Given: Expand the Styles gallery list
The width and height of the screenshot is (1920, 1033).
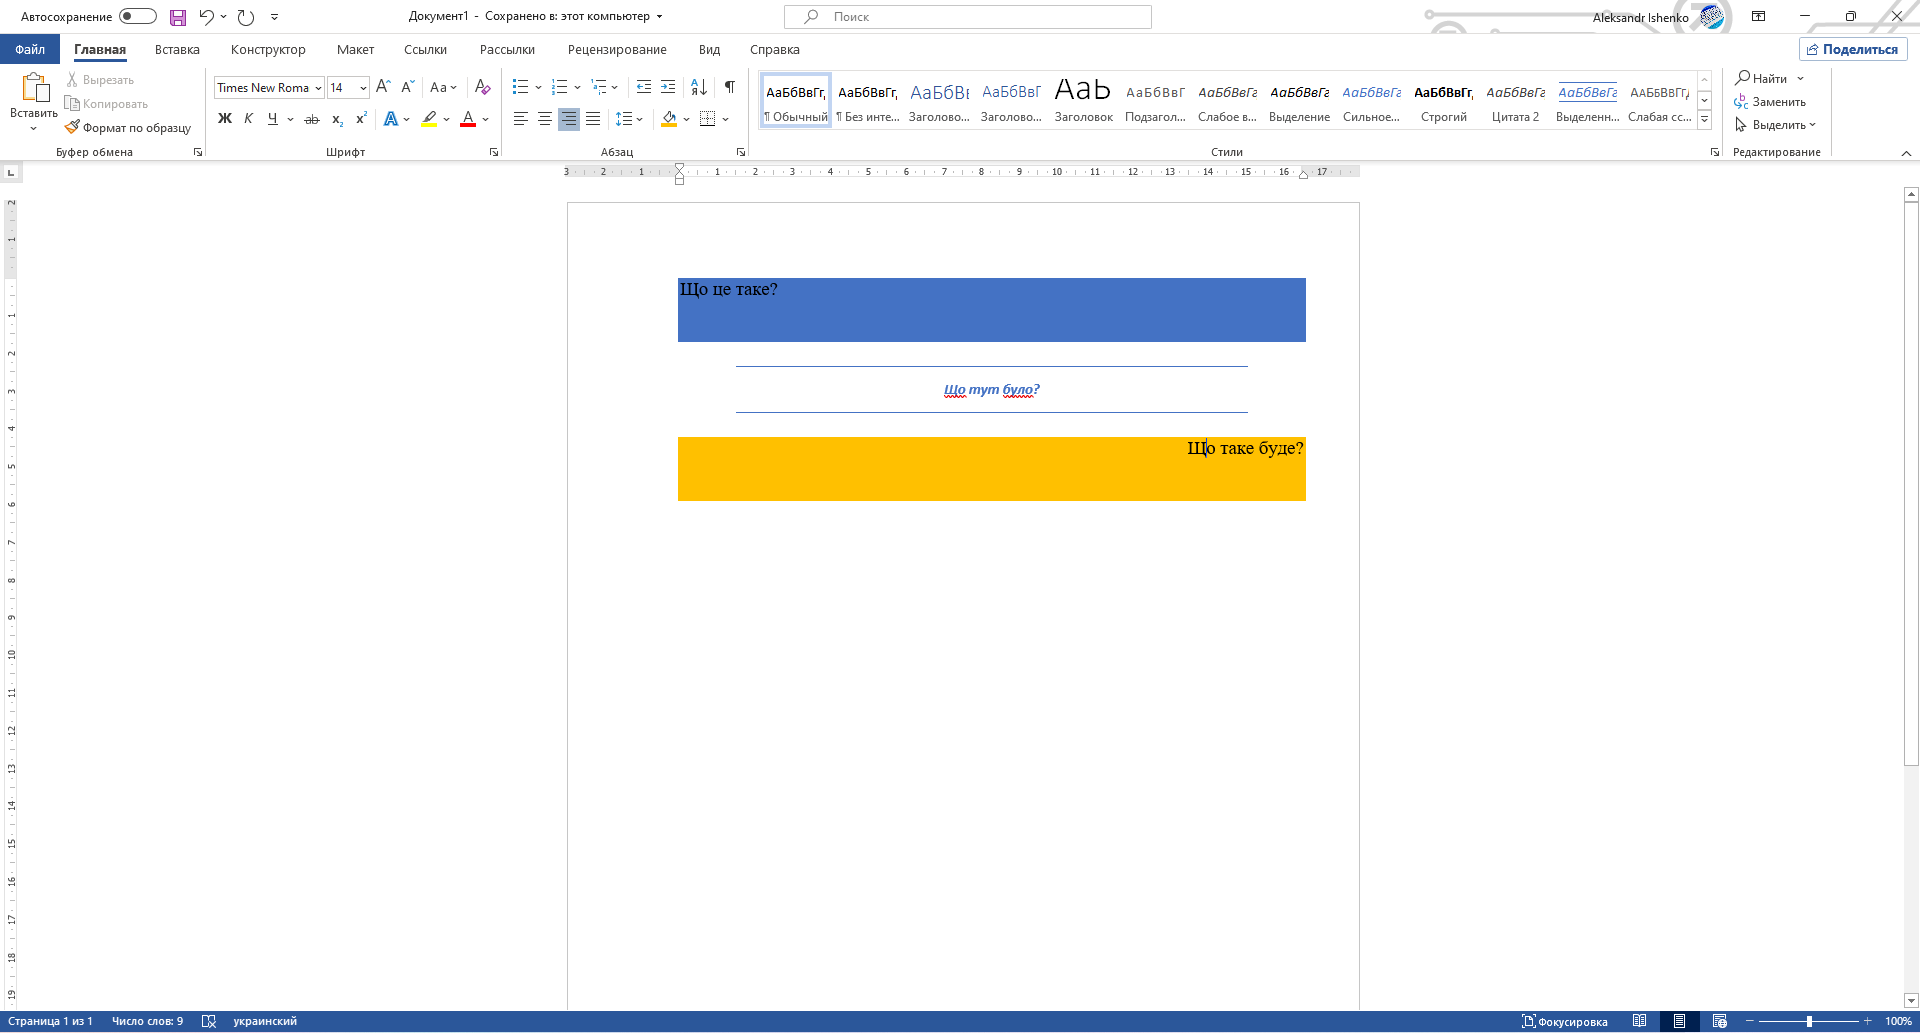Looking at the screenshot, I should pyautogui.click(x=1705, y=120).
